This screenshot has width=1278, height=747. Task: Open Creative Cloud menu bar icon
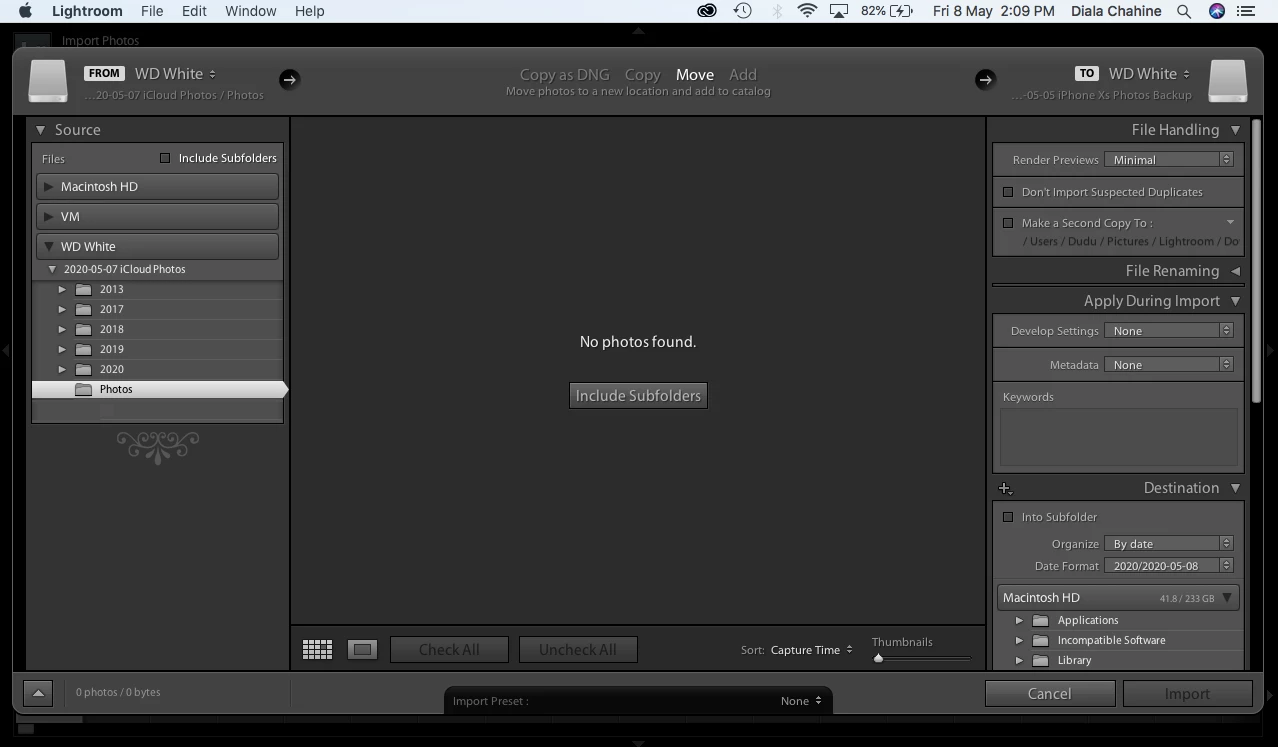coord(707,11)
